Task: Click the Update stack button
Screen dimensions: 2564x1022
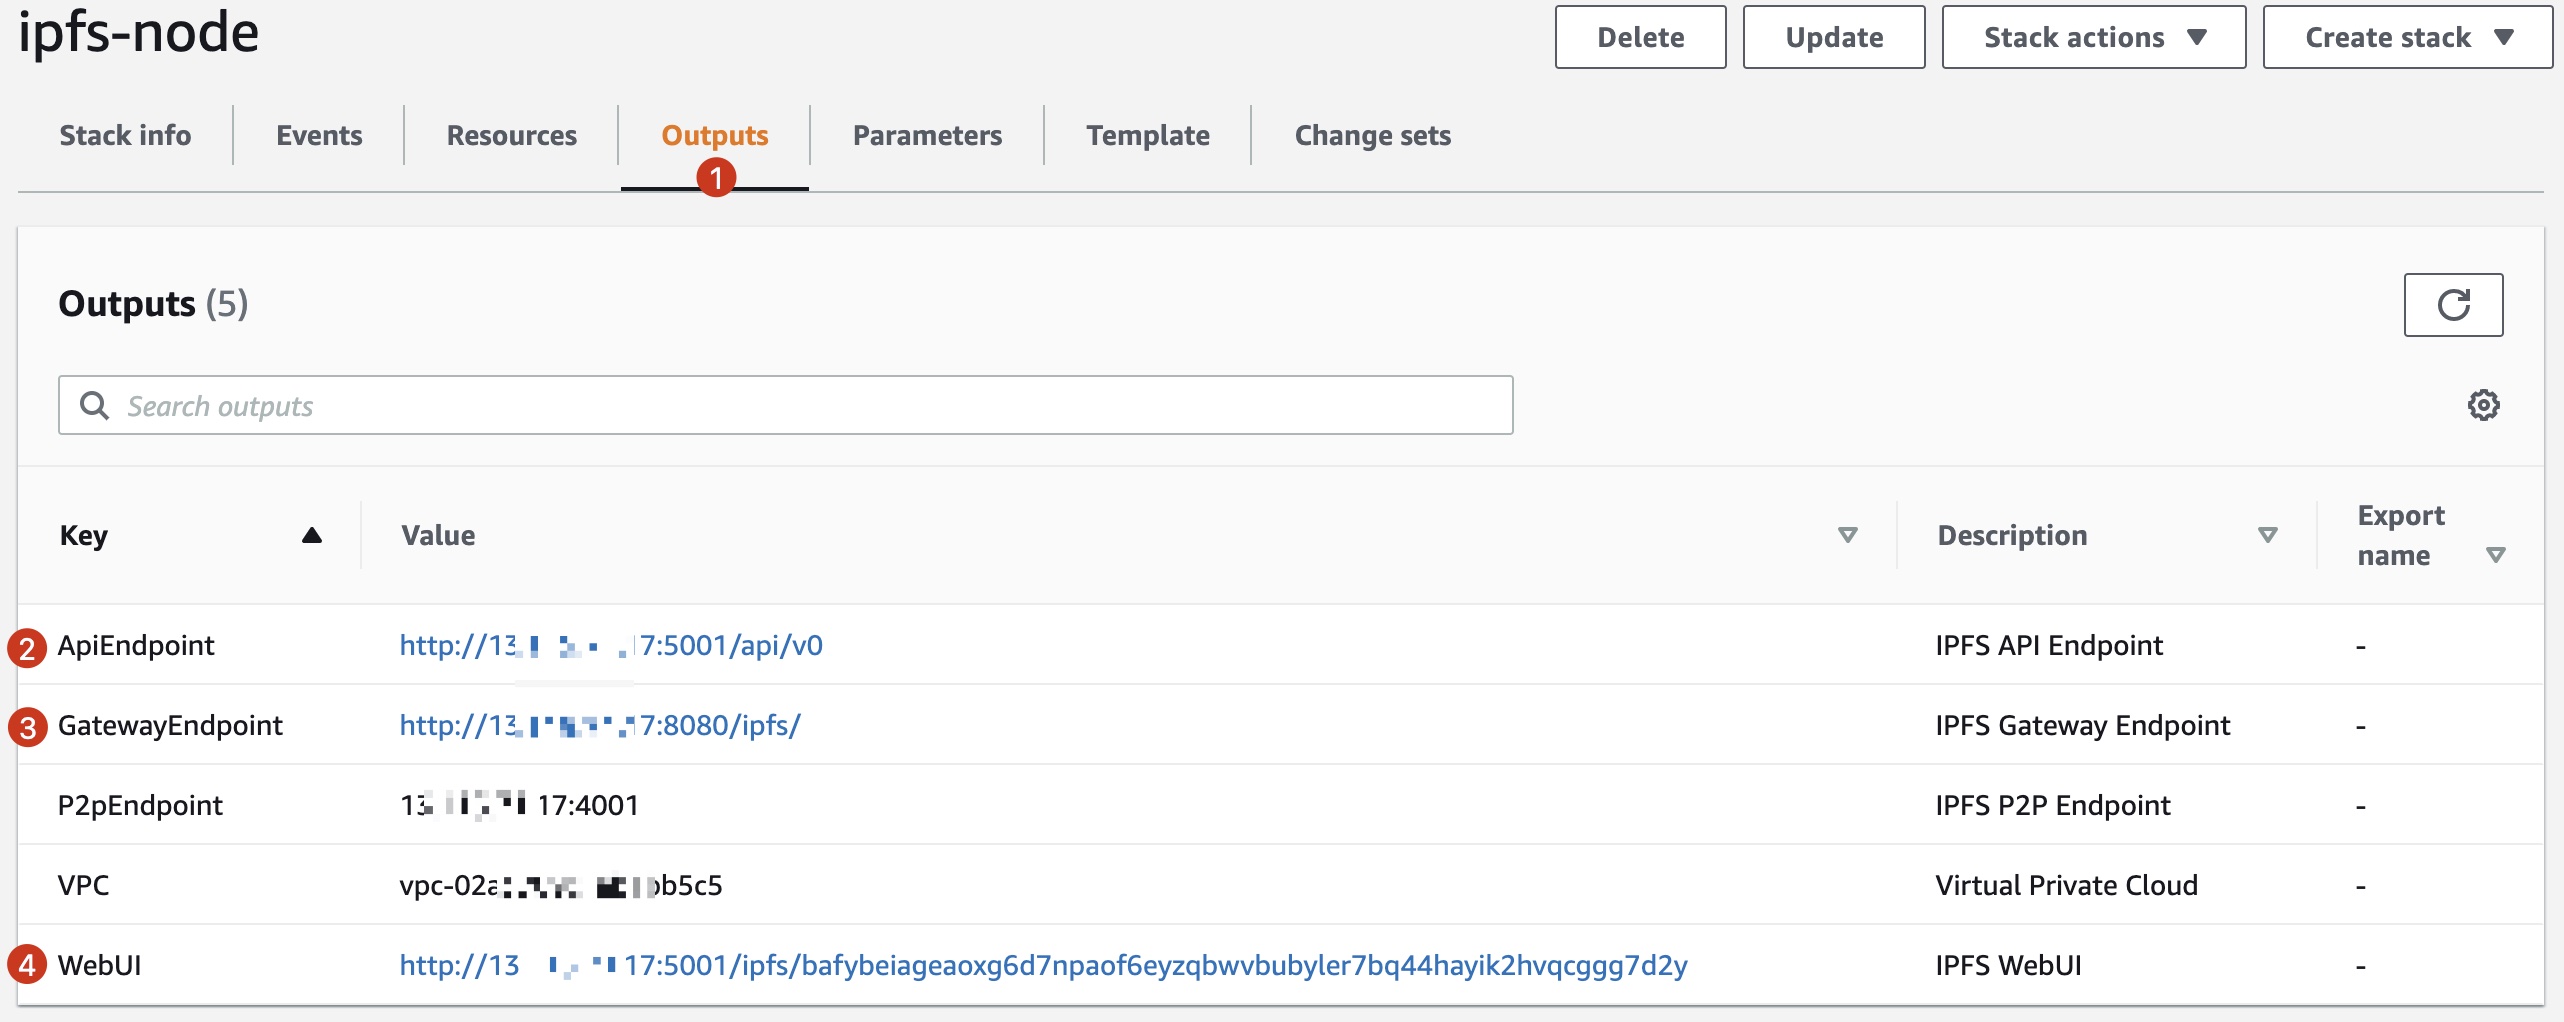Action: tap(1833, 37)
